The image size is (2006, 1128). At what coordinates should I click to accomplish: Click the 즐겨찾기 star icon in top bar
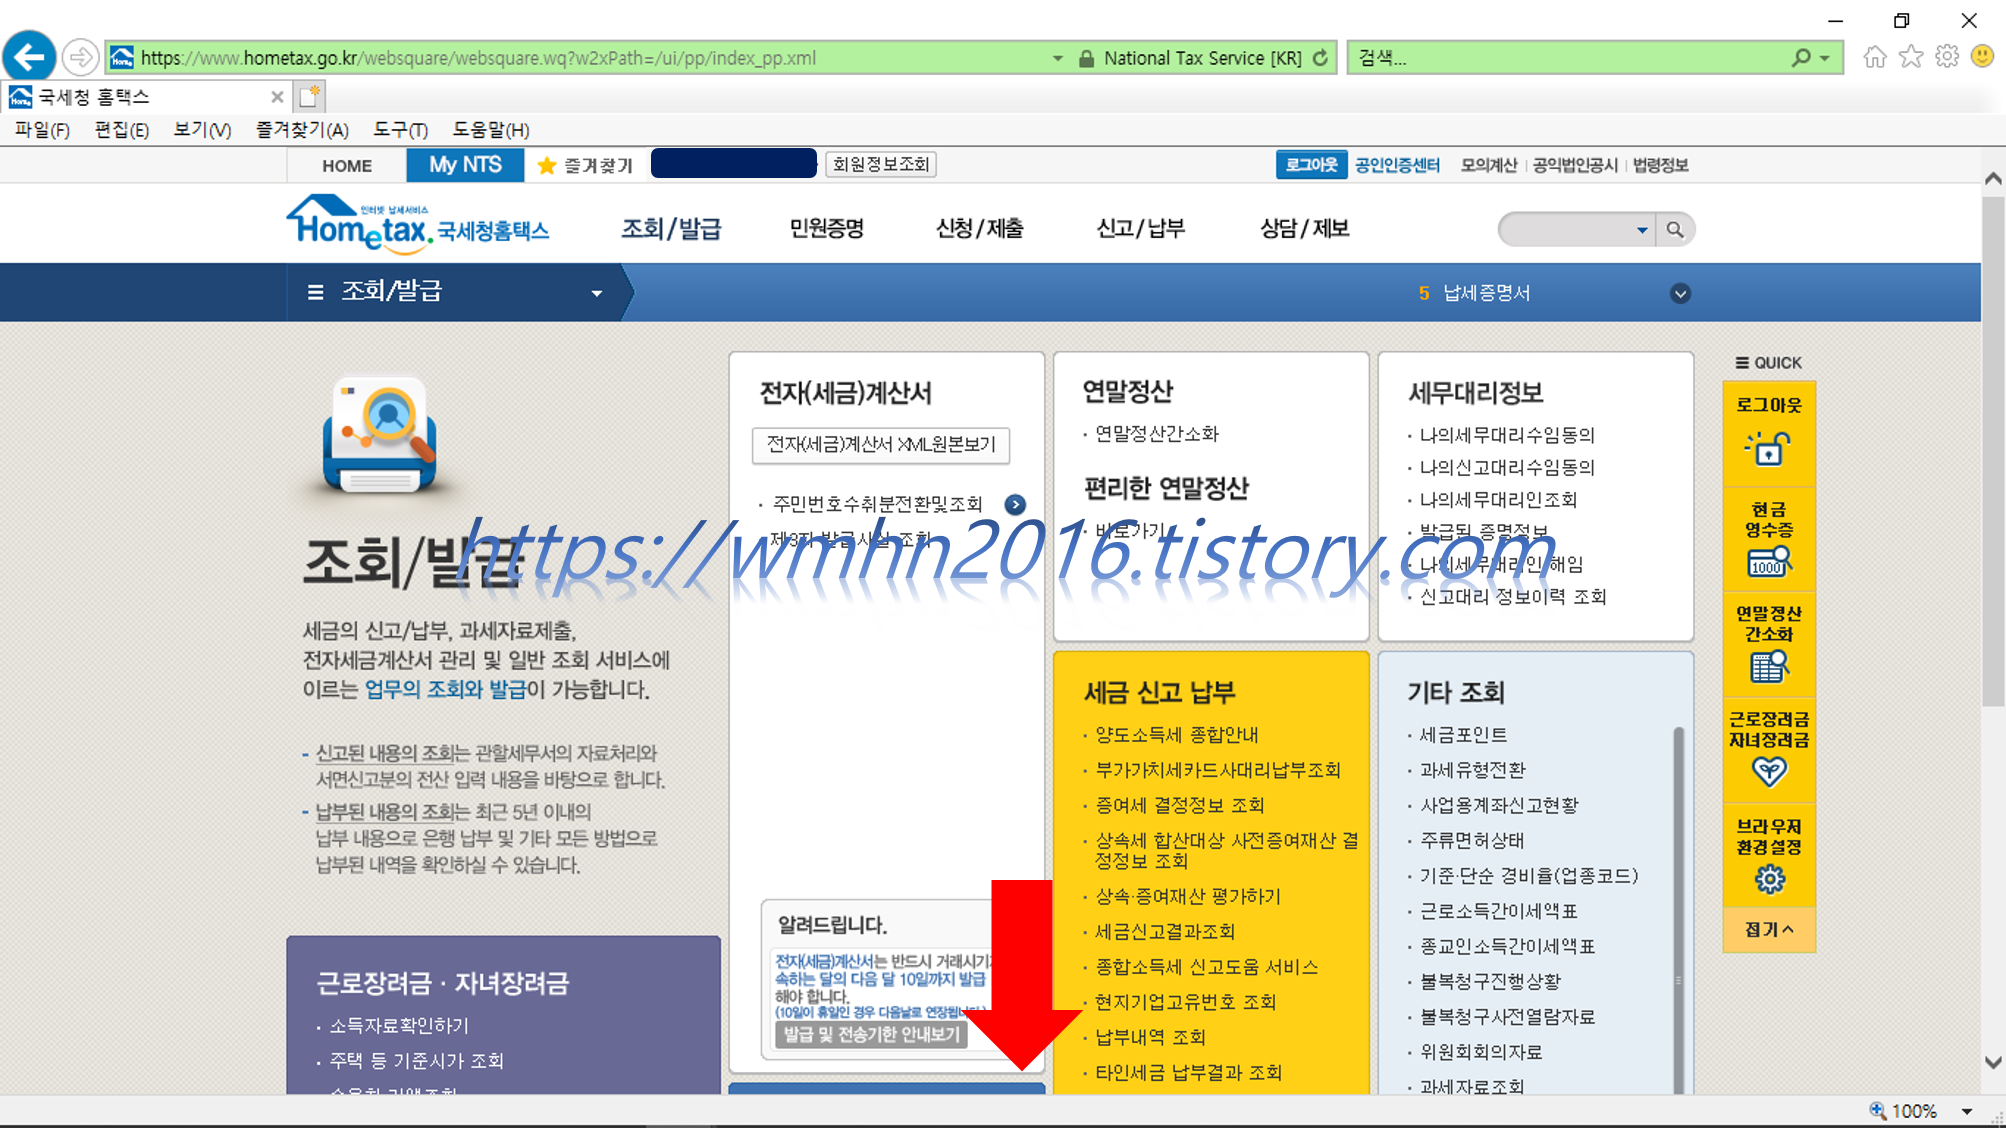546,165
